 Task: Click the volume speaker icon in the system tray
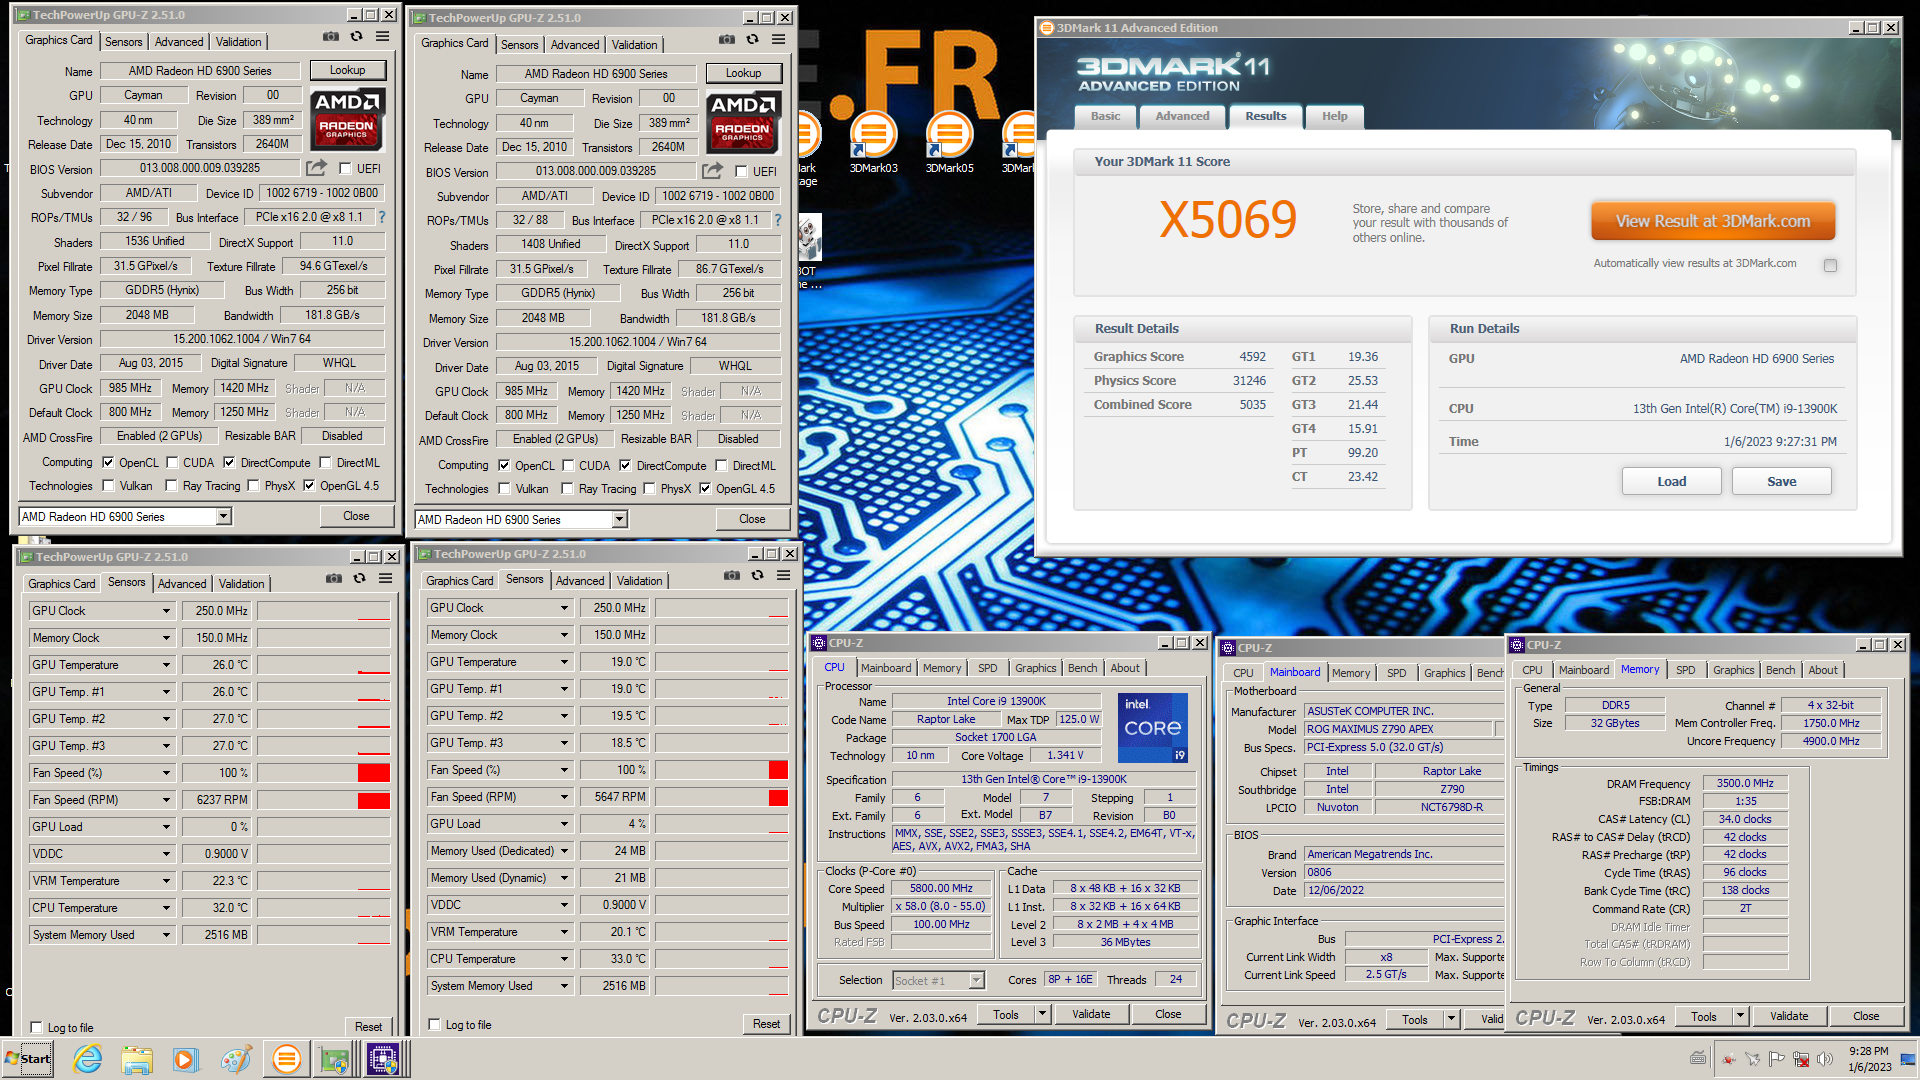(x=1825, y=1059)
